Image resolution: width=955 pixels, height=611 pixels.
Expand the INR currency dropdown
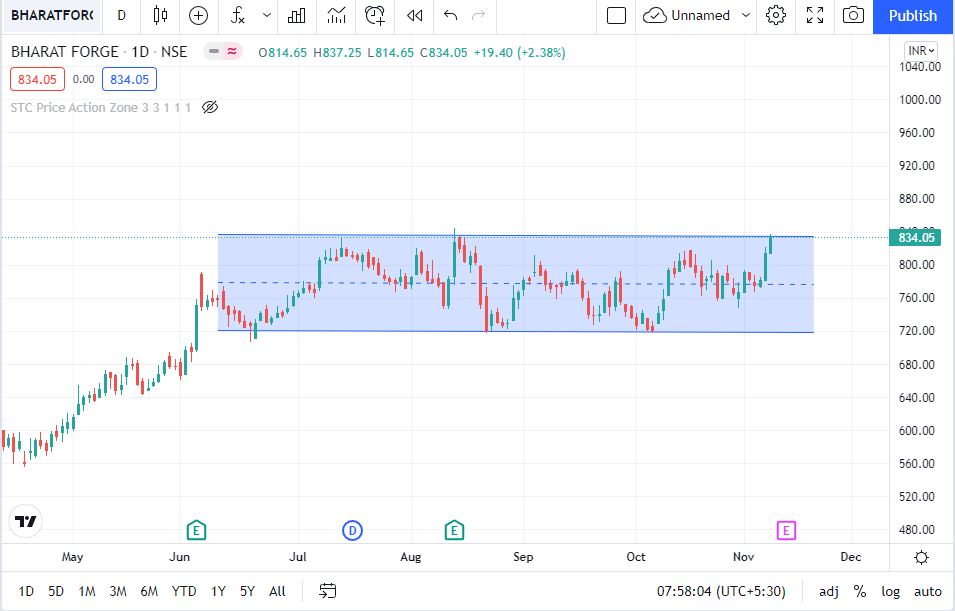[920, 50]
